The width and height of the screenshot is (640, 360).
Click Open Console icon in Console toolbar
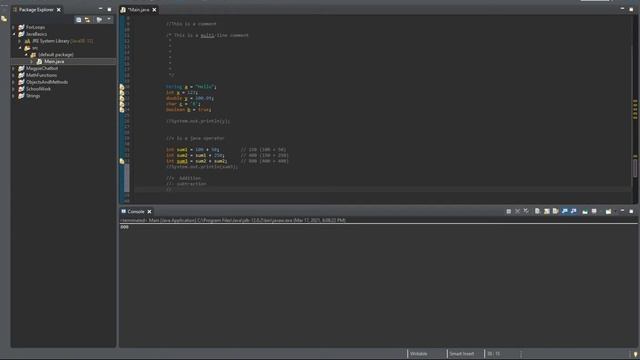[609, 211]
